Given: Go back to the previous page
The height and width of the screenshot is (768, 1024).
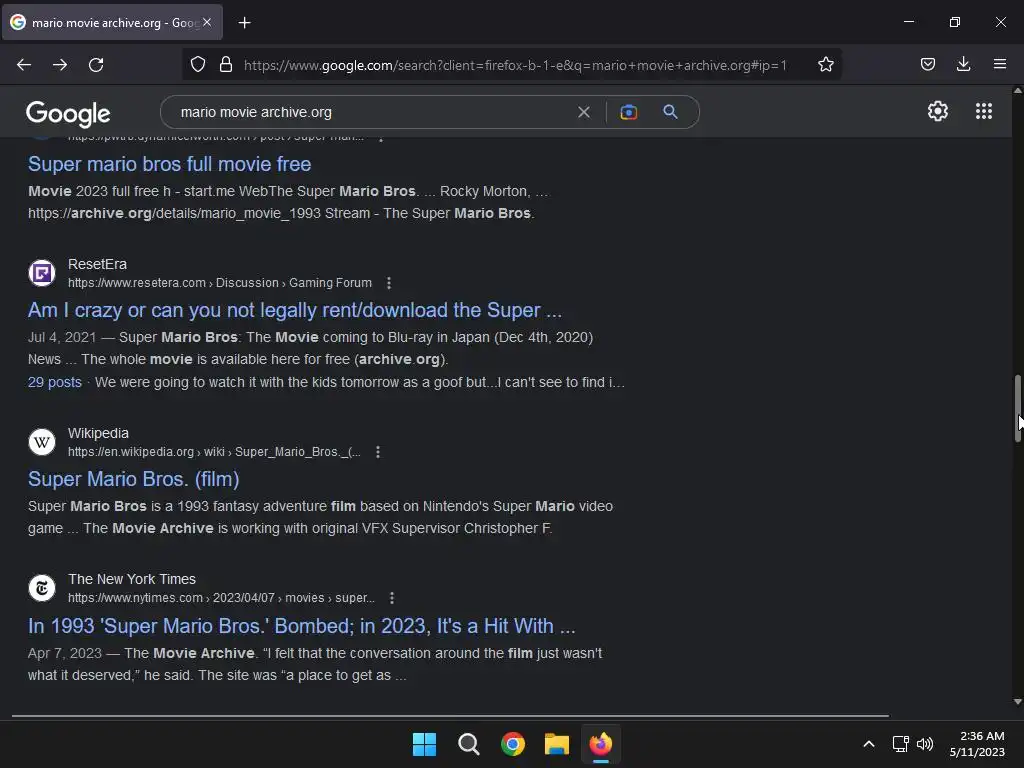Looking at the screenshot, I should (24, 65).
